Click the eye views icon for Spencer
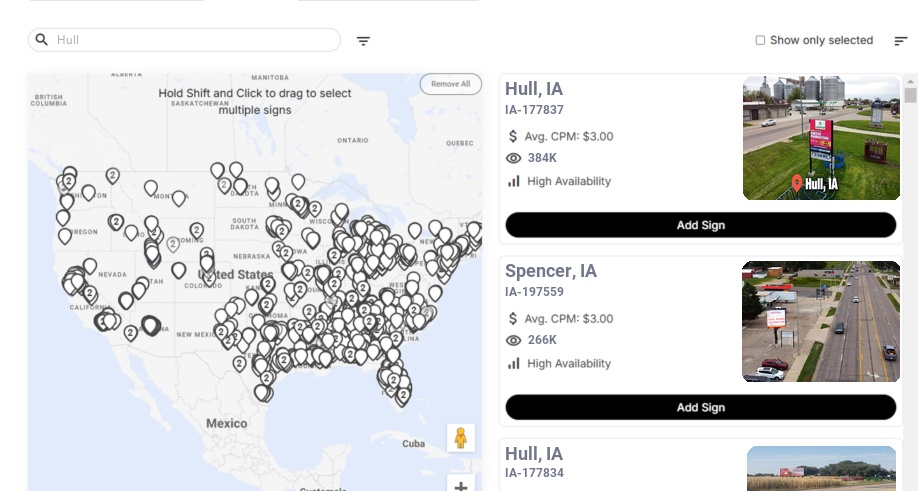Screen dimensions: 920x491 (514, 341)
